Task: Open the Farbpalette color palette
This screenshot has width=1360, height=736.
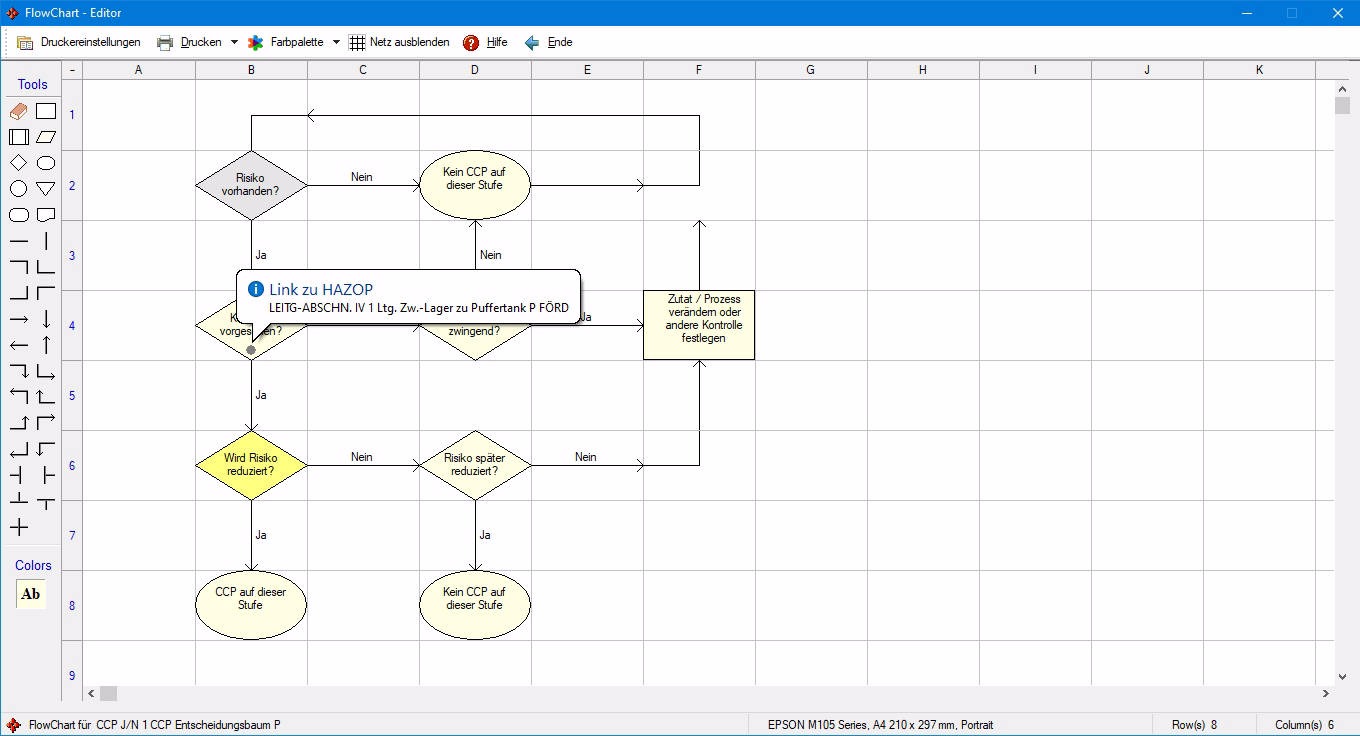Action: tap(285, 43)
